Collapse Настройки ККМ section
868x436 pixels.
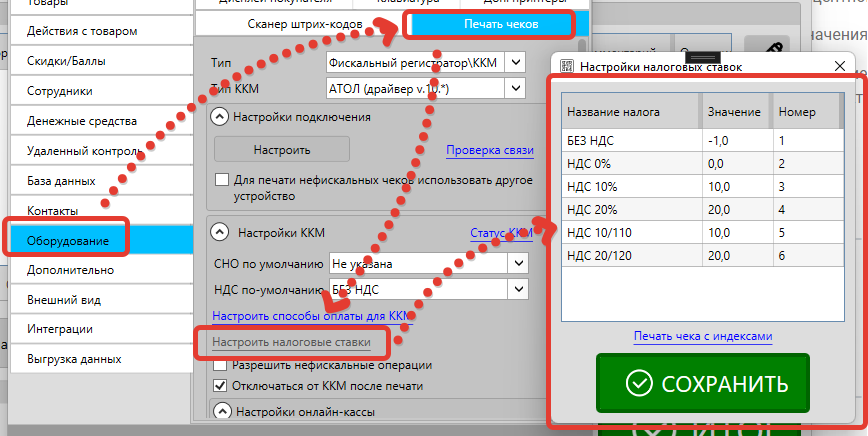[x=220, y=232]
